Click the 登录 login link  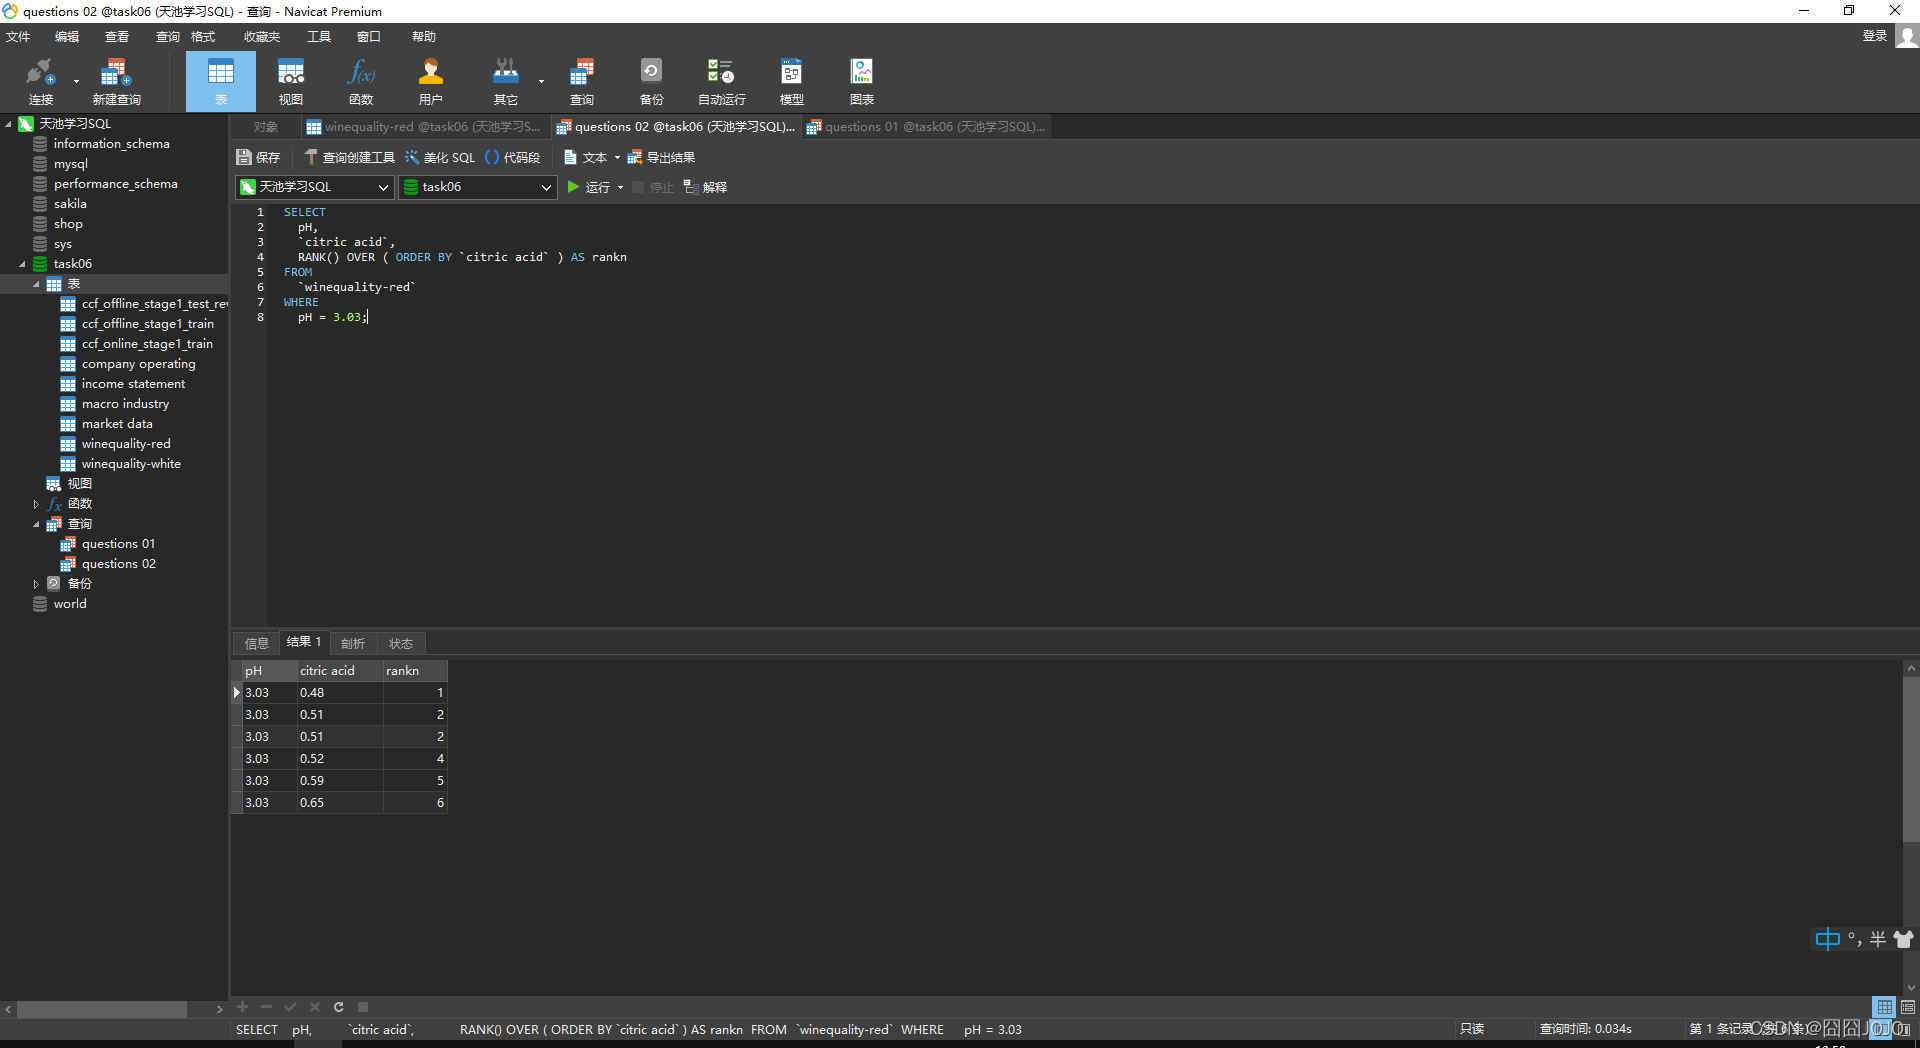[1874, 36]
